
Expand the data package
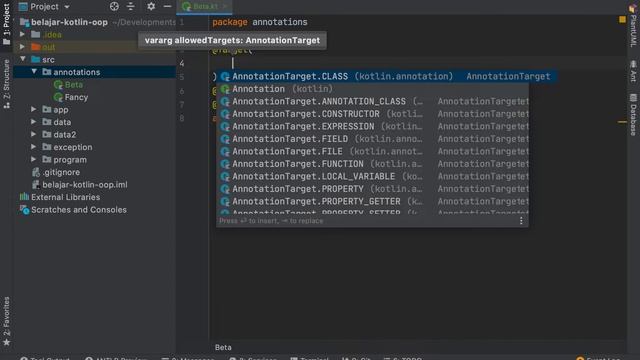point(34,122)
